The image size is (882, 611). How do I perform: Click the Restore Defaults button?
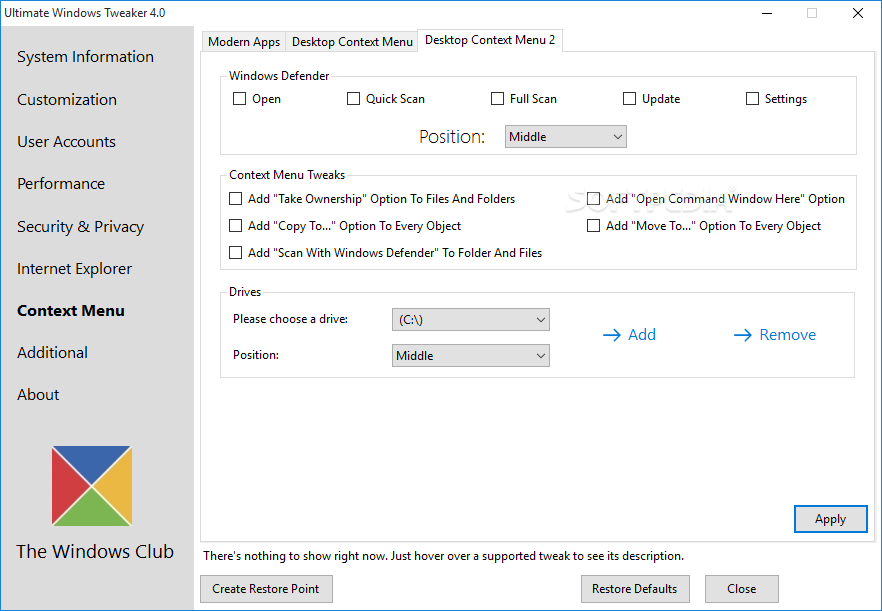click(x=635, y=589)
